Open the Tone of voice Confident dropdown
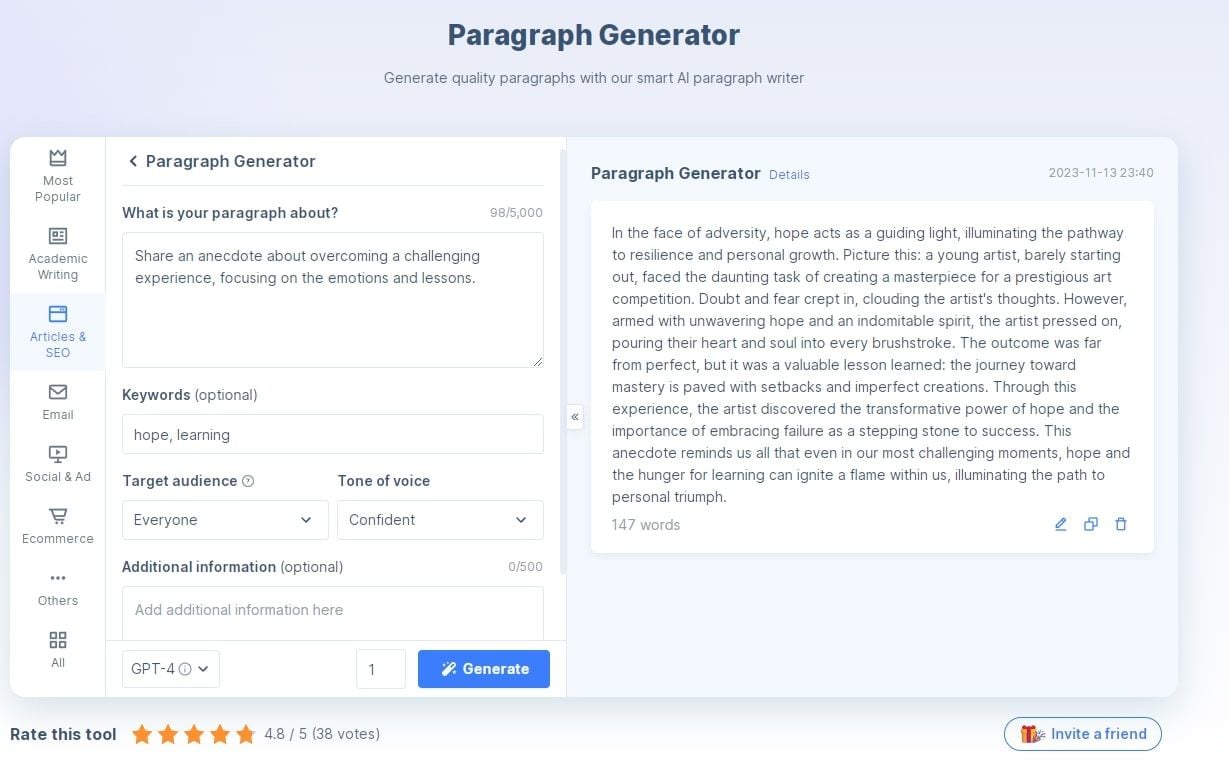The height and width of the screenshot is (767, 1229). coord(440,520)
